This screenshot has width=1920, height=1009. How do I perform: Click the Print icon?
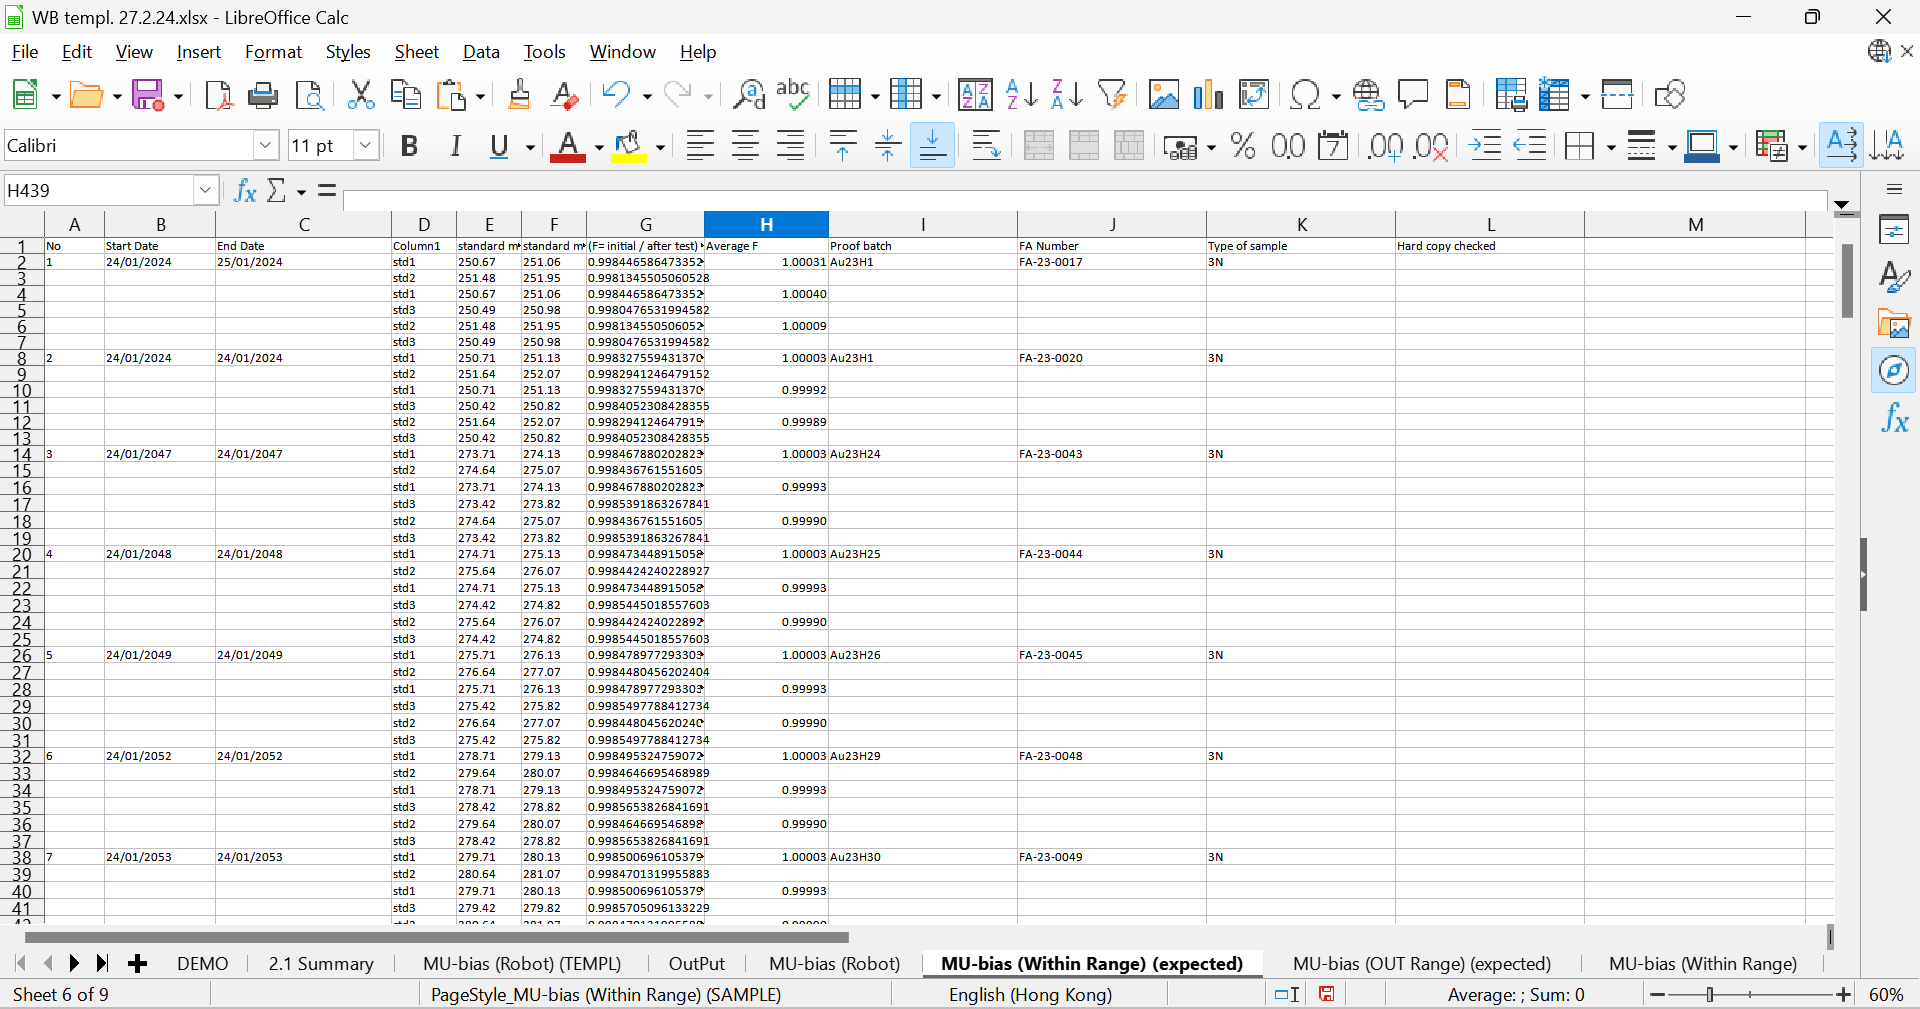[263, 95]
